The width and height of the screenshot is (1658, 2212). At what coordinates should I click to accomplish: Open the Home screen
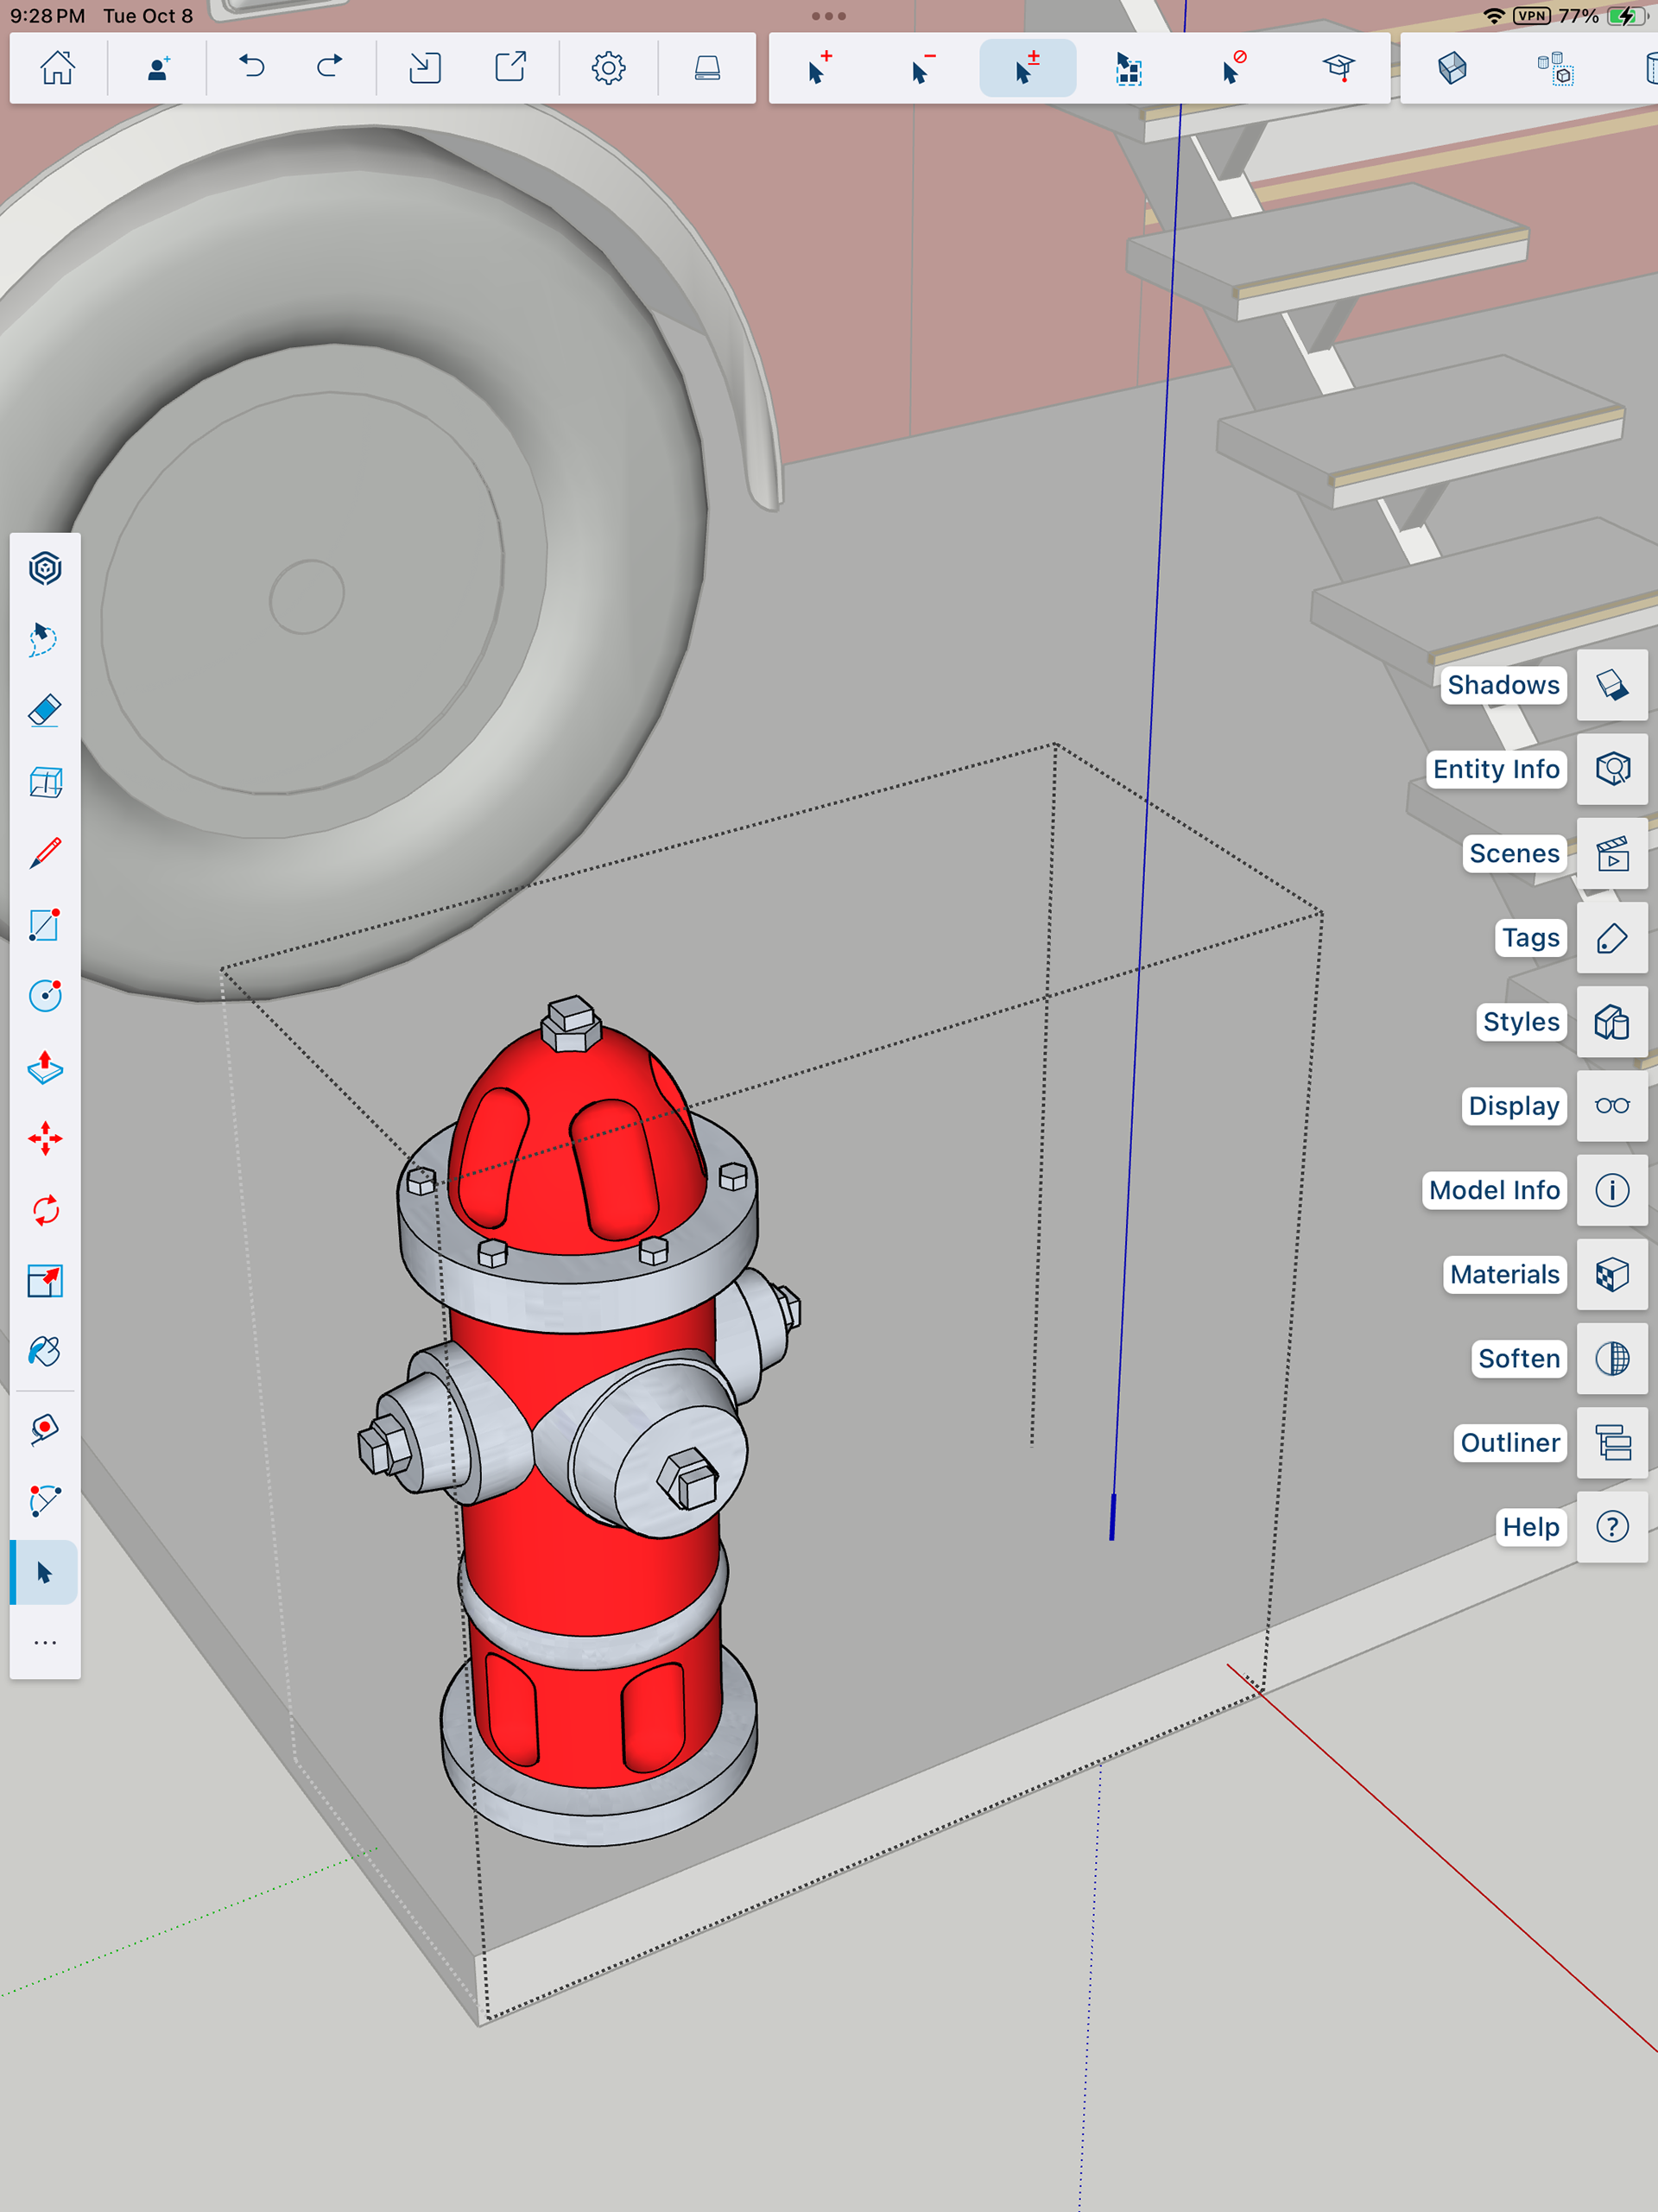57,68
